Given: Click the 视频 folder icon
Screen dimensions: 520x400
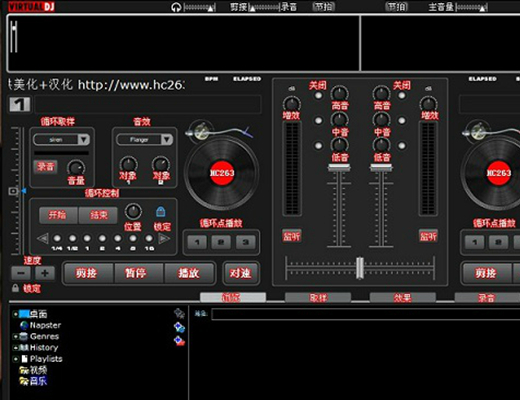Looking at the screenshot, I should 24,370.
